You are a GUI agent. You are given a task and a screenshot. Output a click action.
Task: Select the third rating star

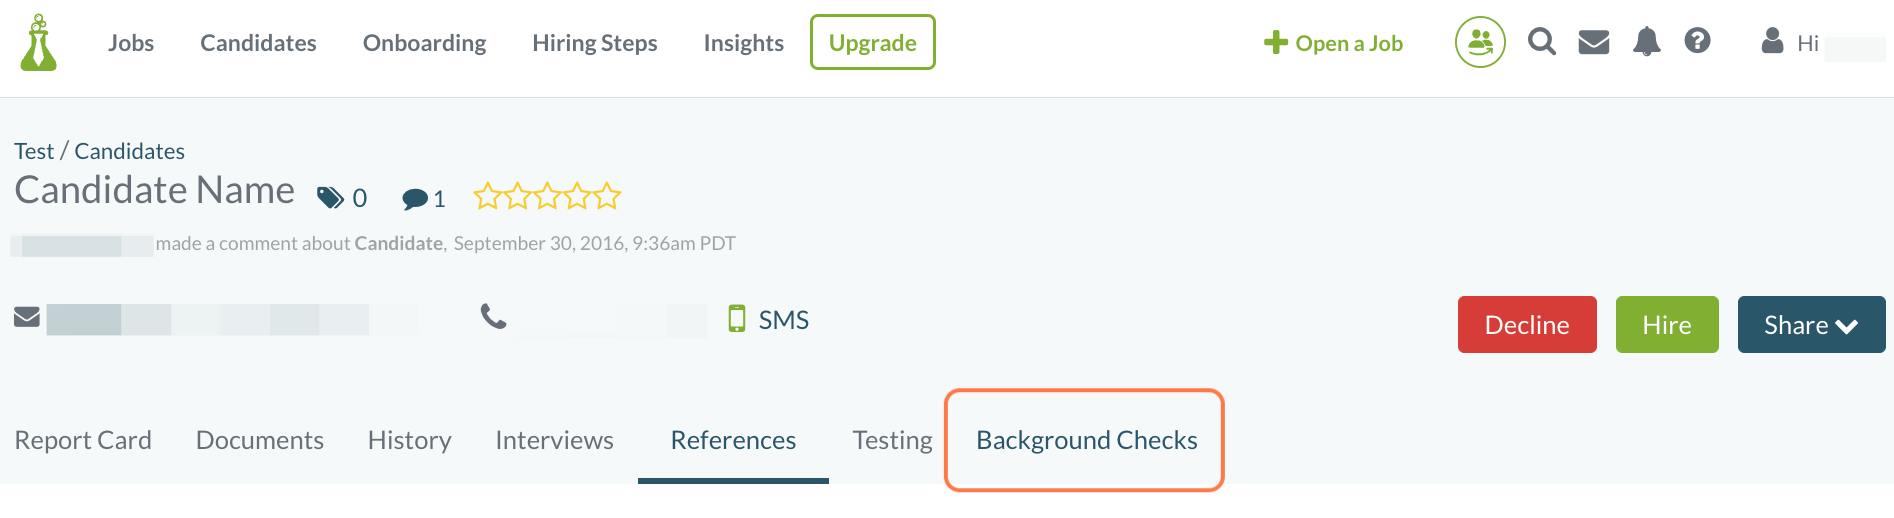pyautogui.click(x=547, y=196)
